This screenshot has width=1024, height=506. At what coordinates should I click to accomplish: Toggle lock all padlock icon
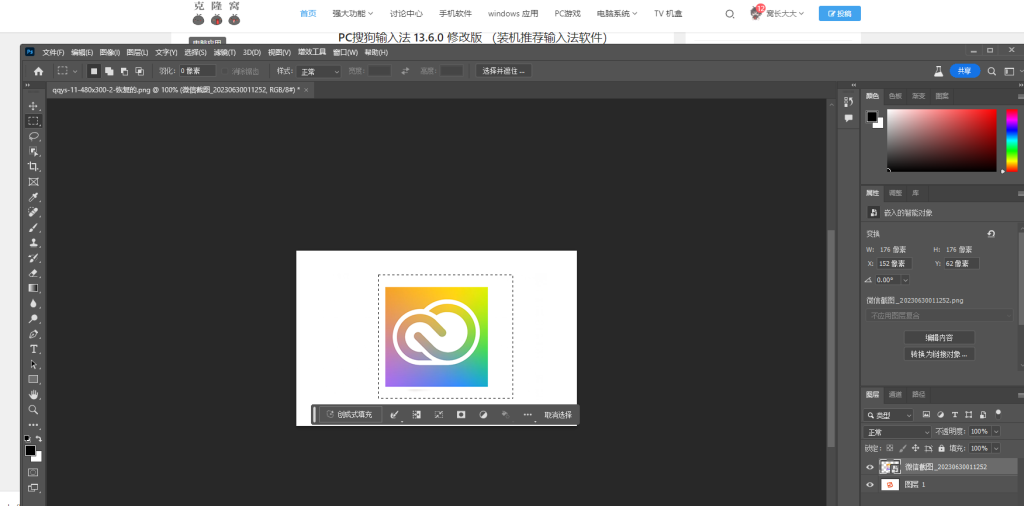click(x=941, y=449)
